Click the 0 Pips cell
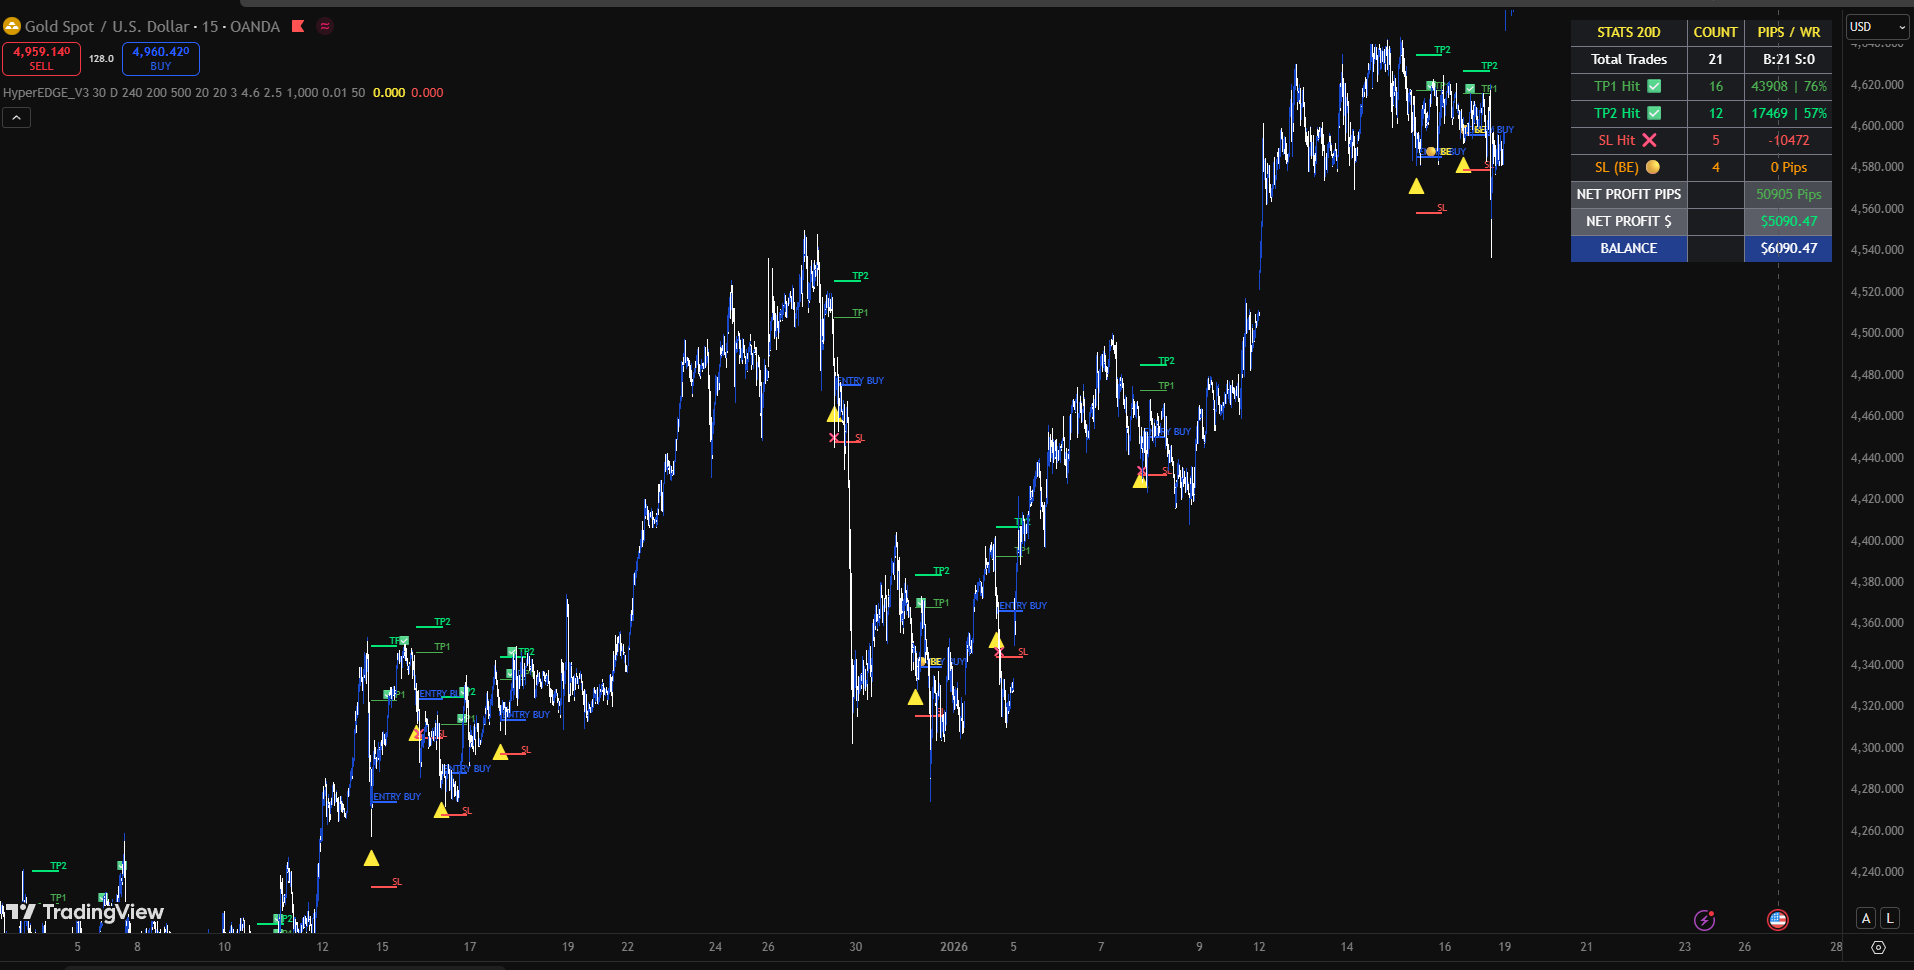Screen dimensions: 1914x970 click(1789, 167)
